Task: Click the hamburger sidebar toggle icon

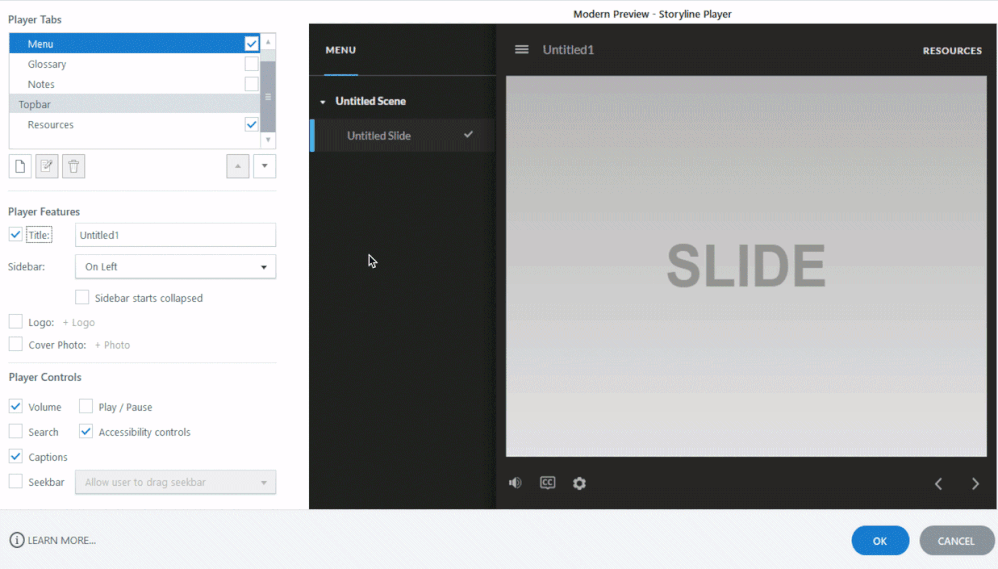Action: coord(521,49)
